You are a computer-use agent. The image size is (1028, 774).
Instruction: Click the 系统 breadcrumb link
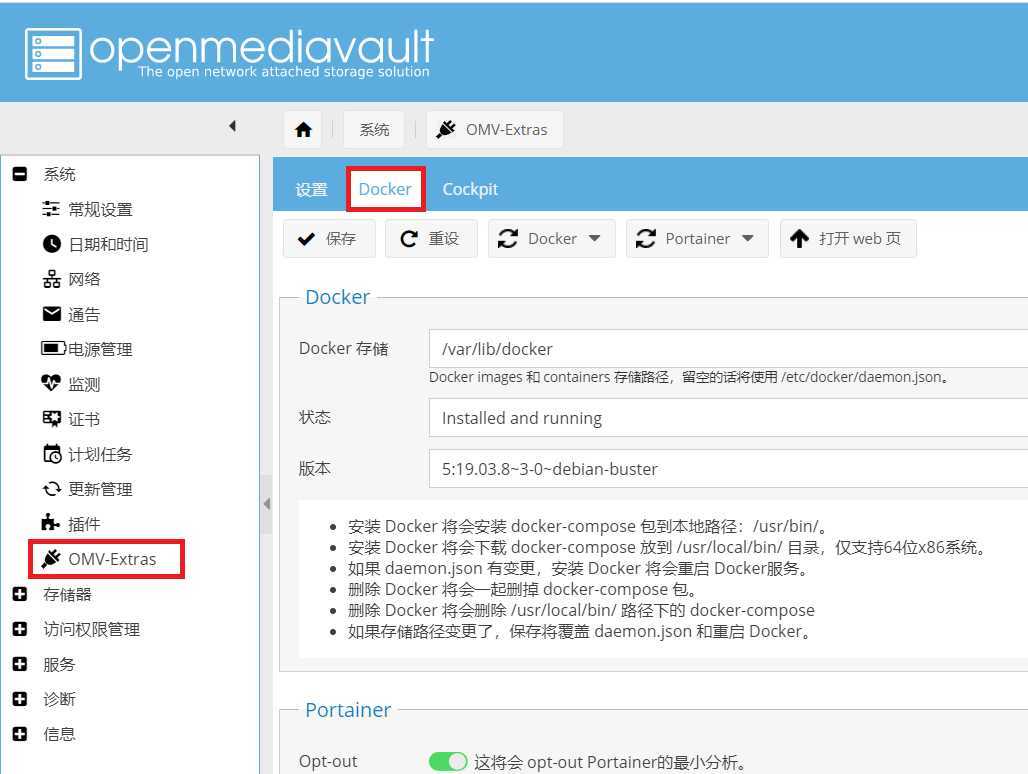[374, 130]
